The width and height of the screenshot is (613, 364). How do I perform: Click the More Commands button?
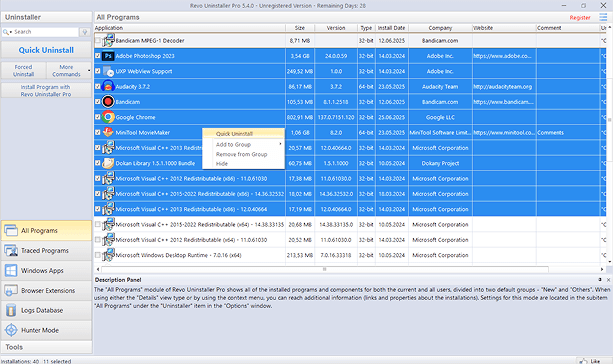click(66, 70)
